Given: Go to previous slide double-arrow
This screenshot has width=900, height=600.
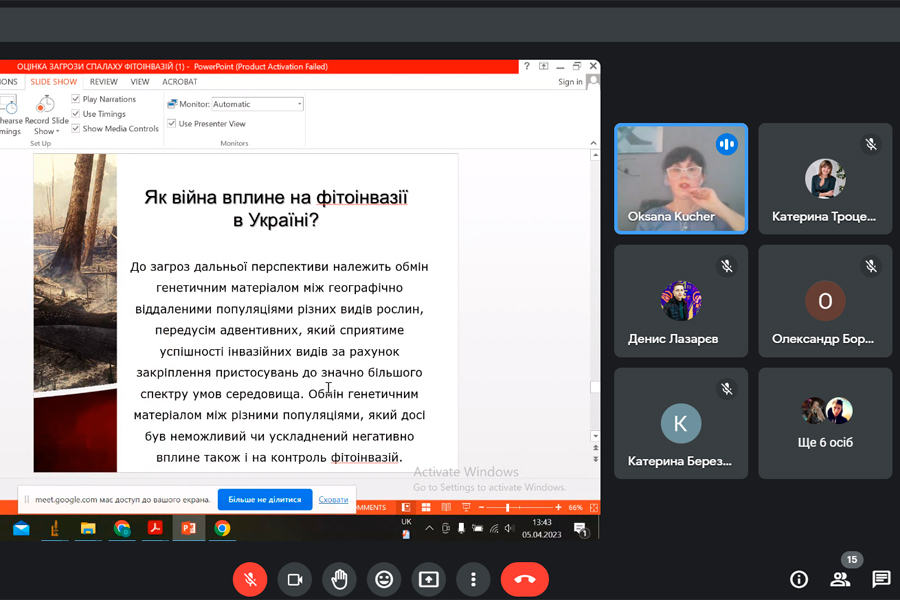Looking at the screenshot, I should click(595, 448).
